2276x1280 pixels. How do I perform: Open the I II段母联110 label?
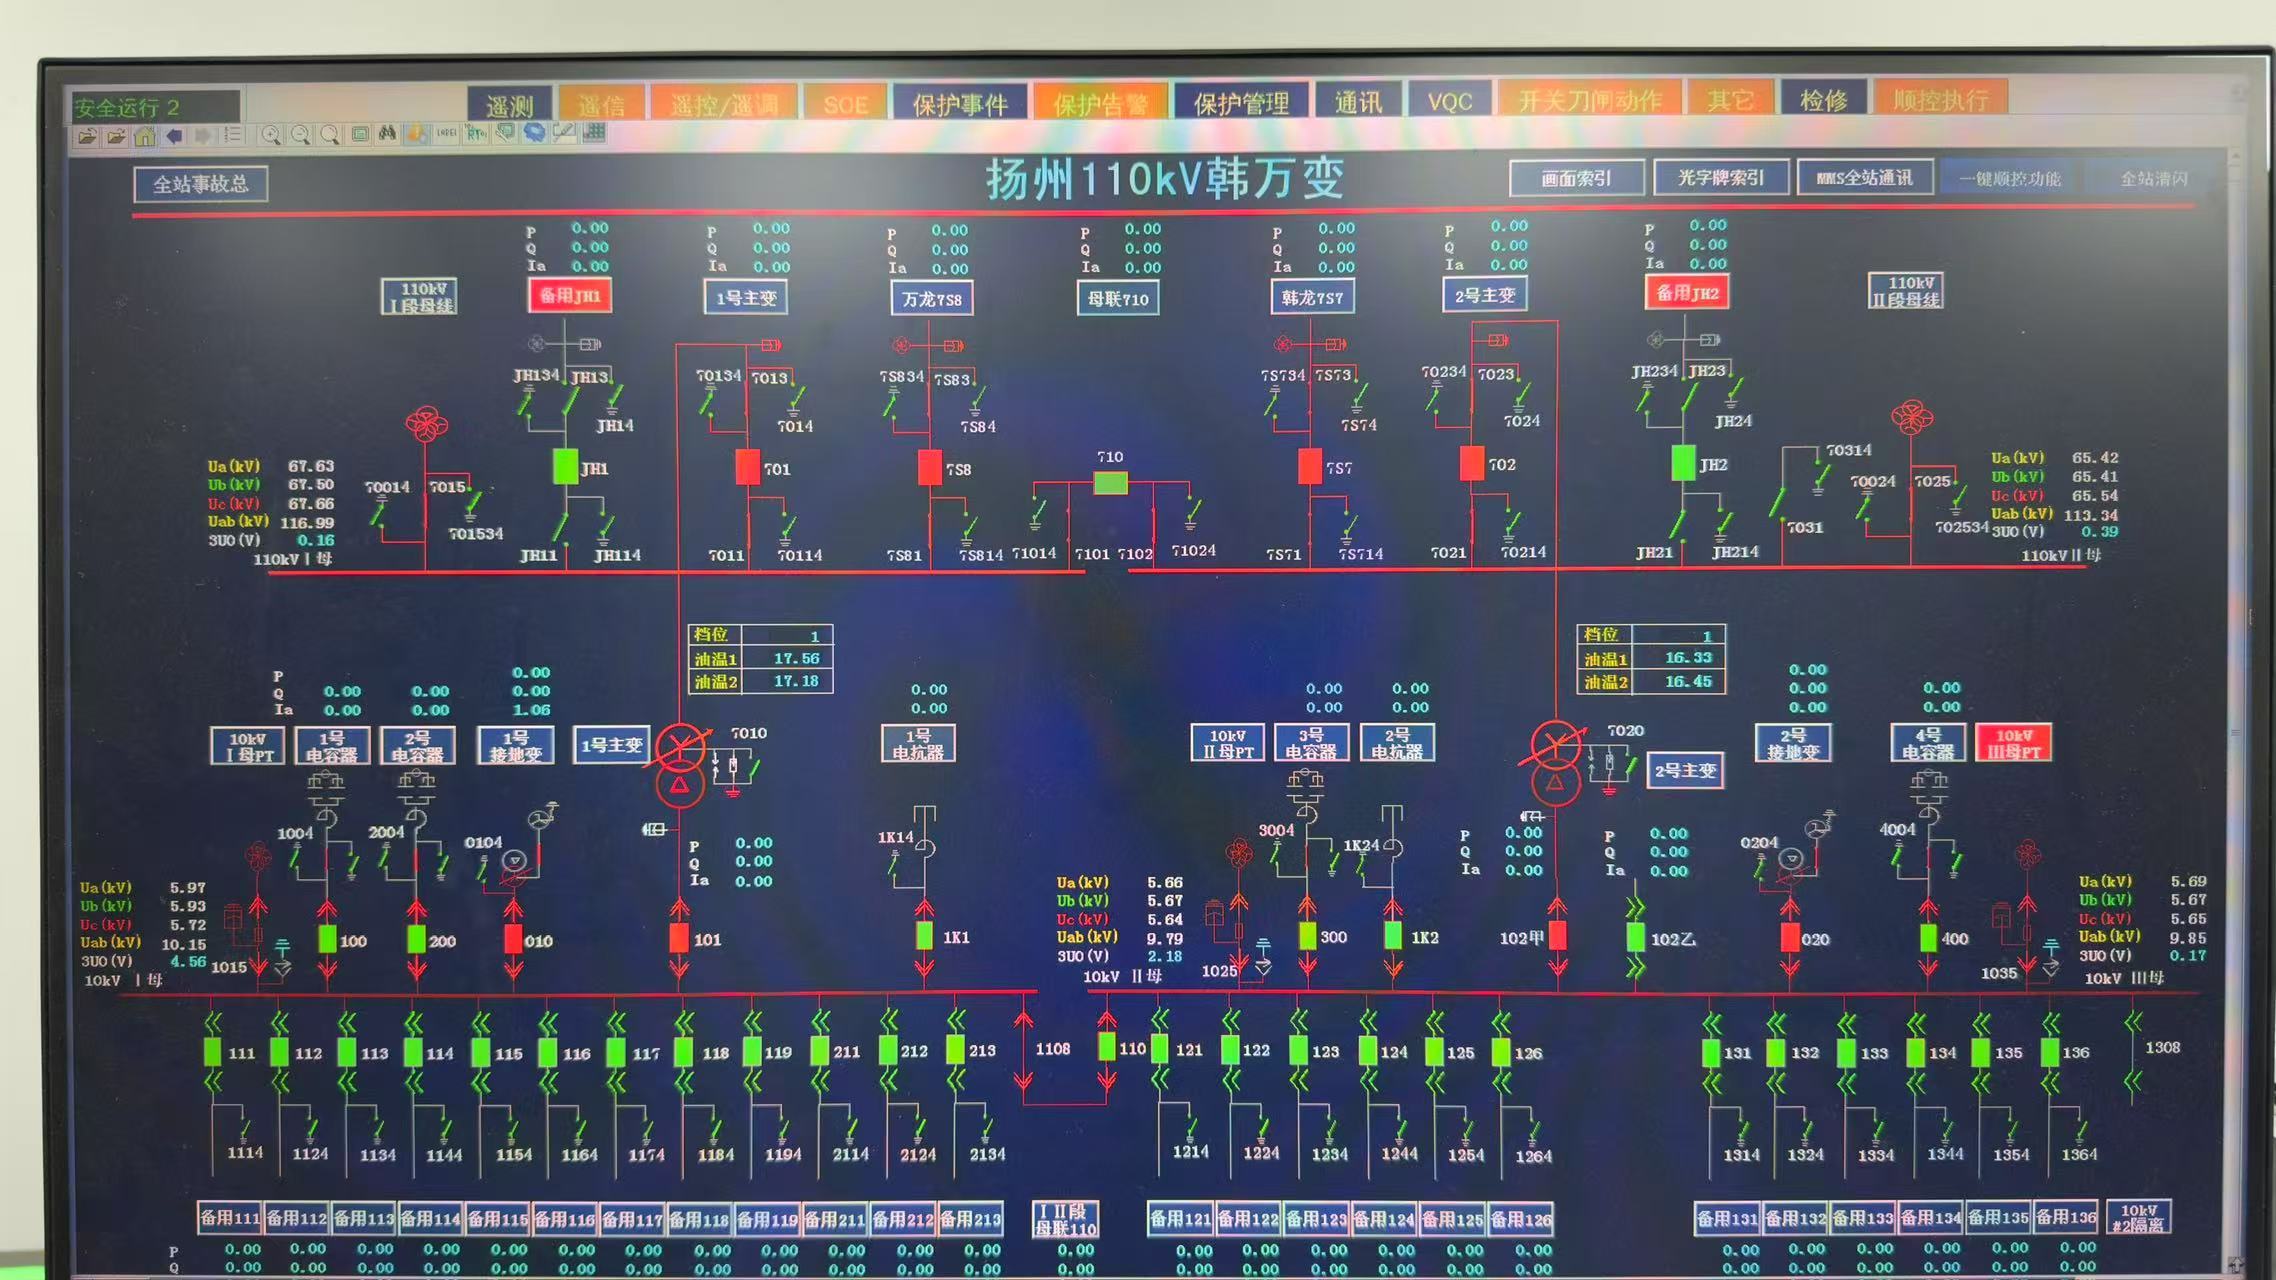point(1066,1219)
